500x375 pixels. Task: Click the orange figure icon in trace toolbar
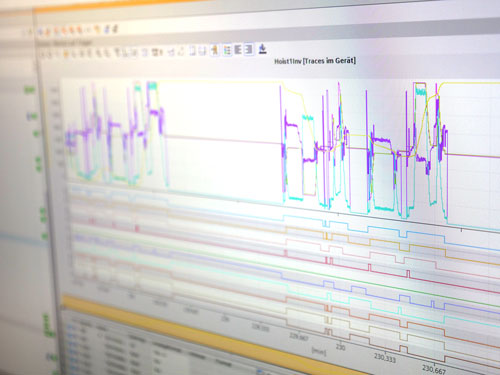pos(215,51)
